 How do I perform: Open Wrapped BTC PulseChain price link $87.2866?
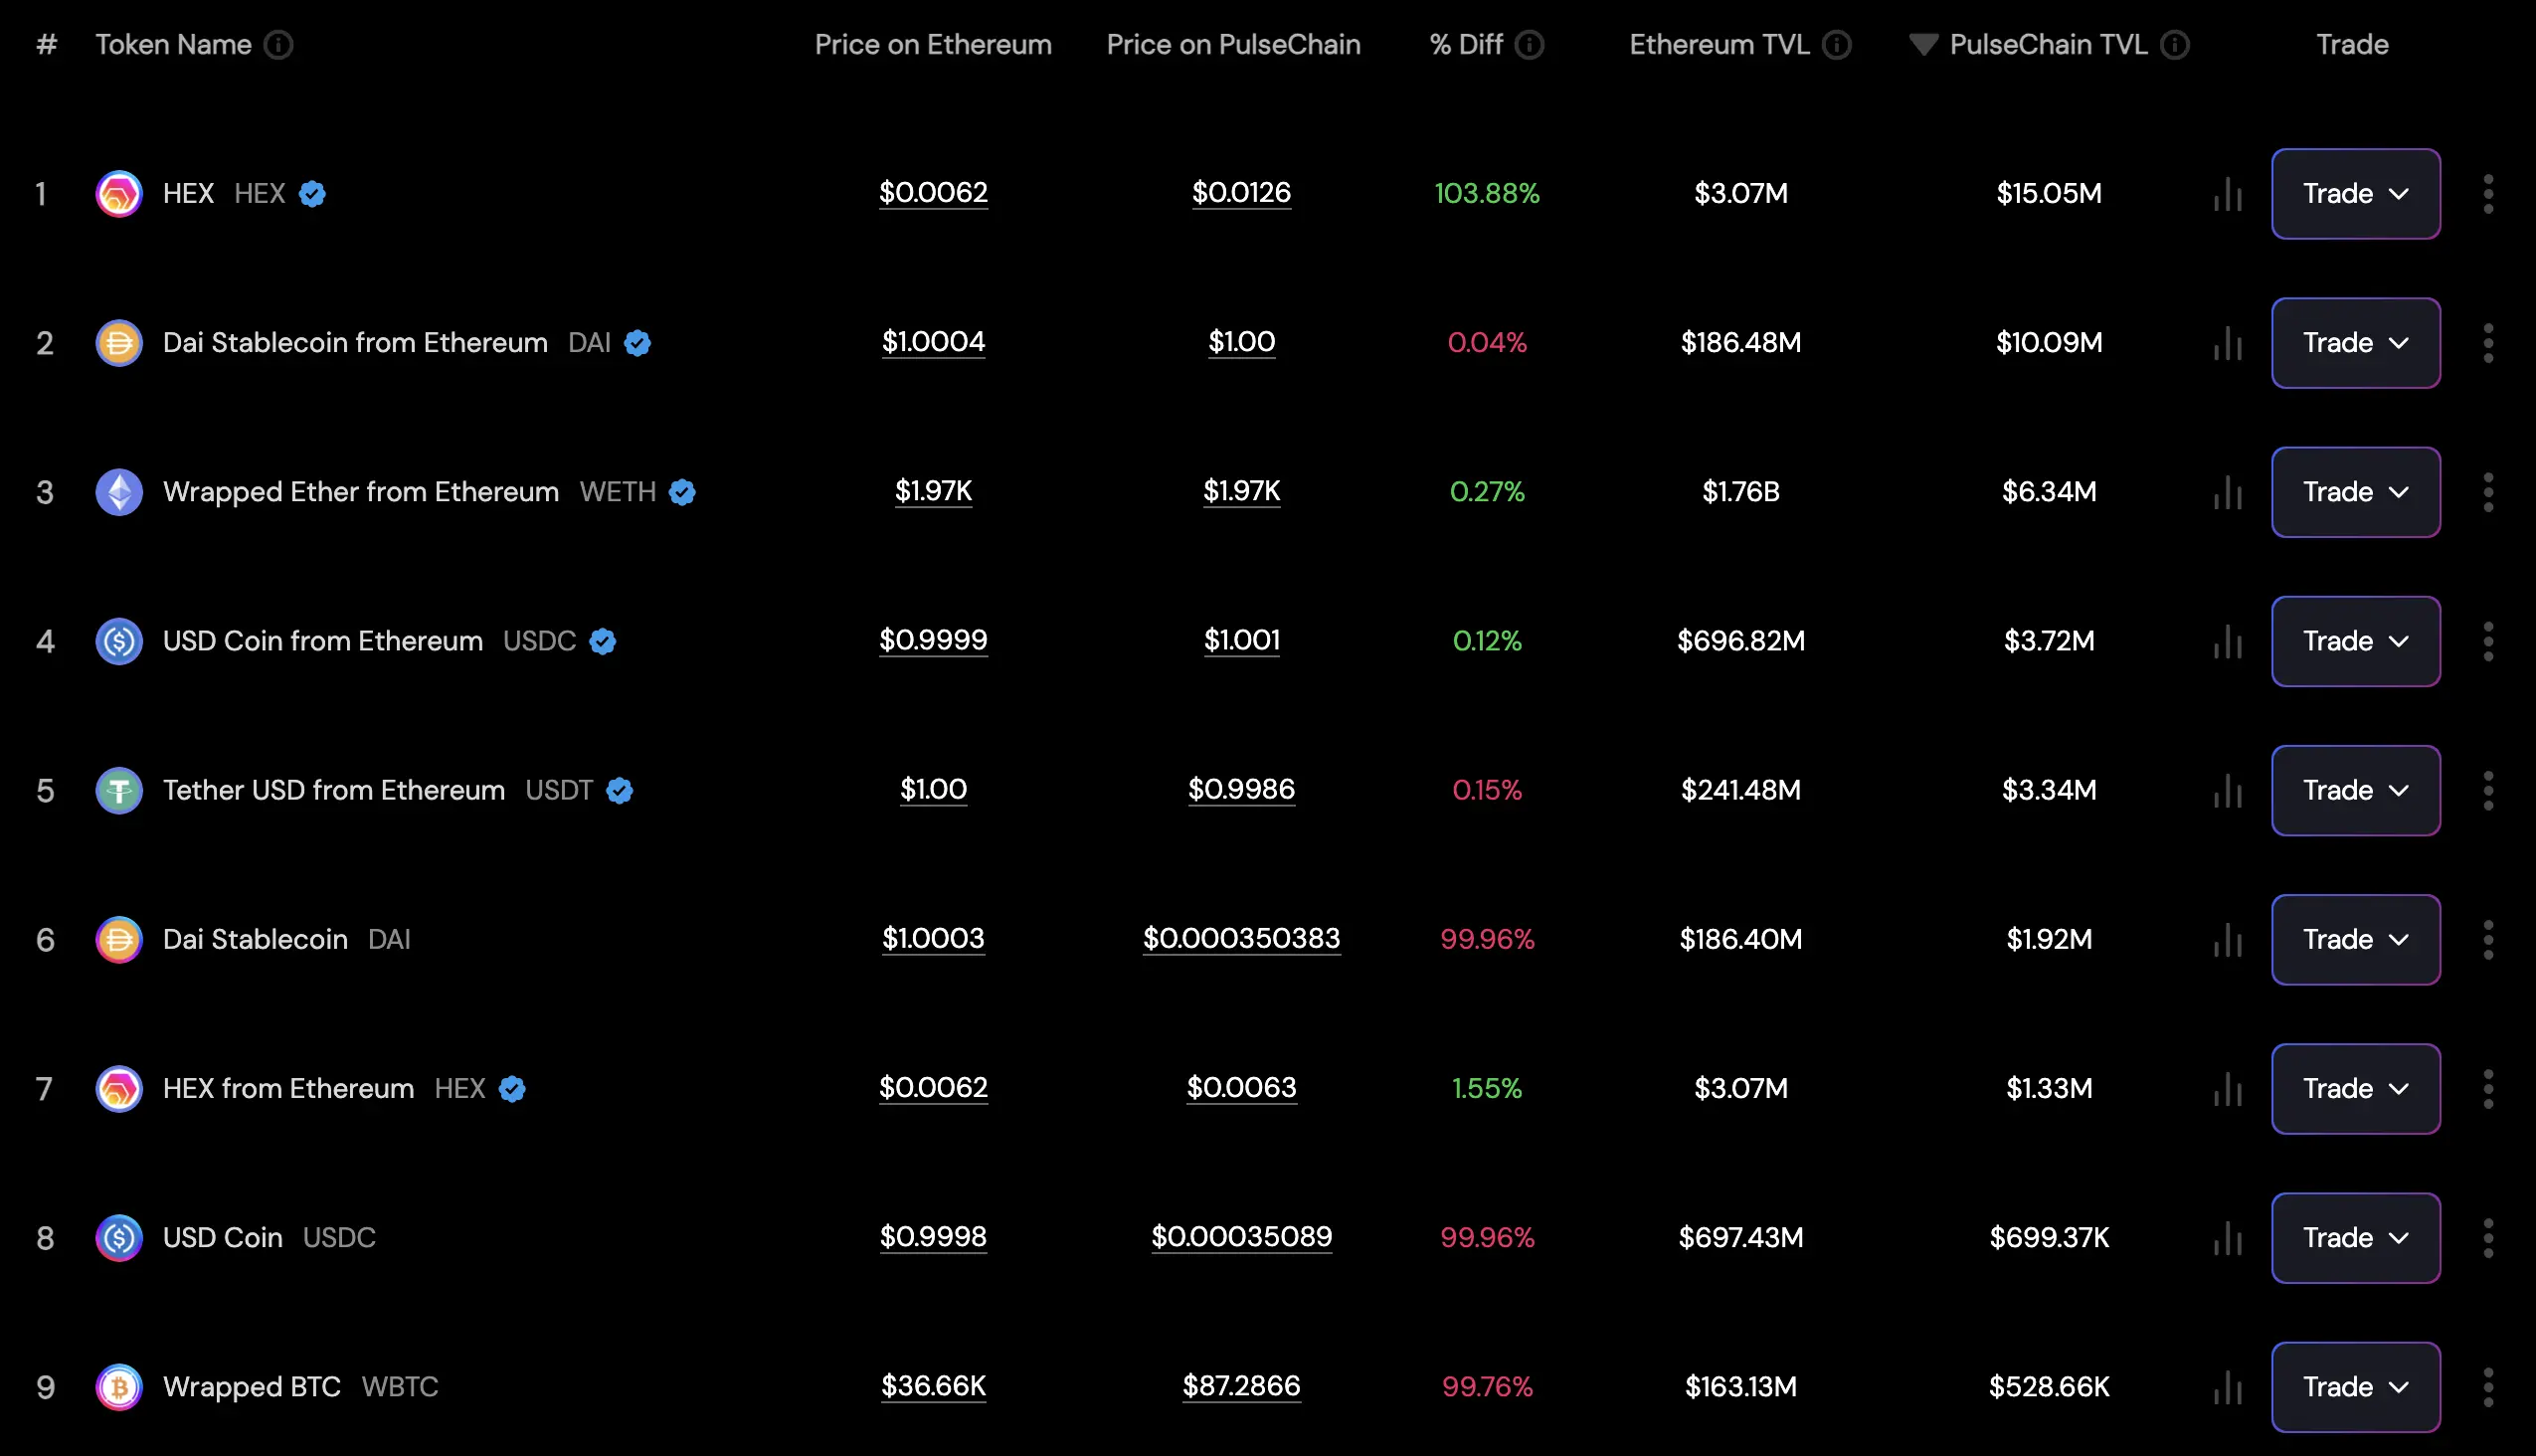point(1241,1386)
